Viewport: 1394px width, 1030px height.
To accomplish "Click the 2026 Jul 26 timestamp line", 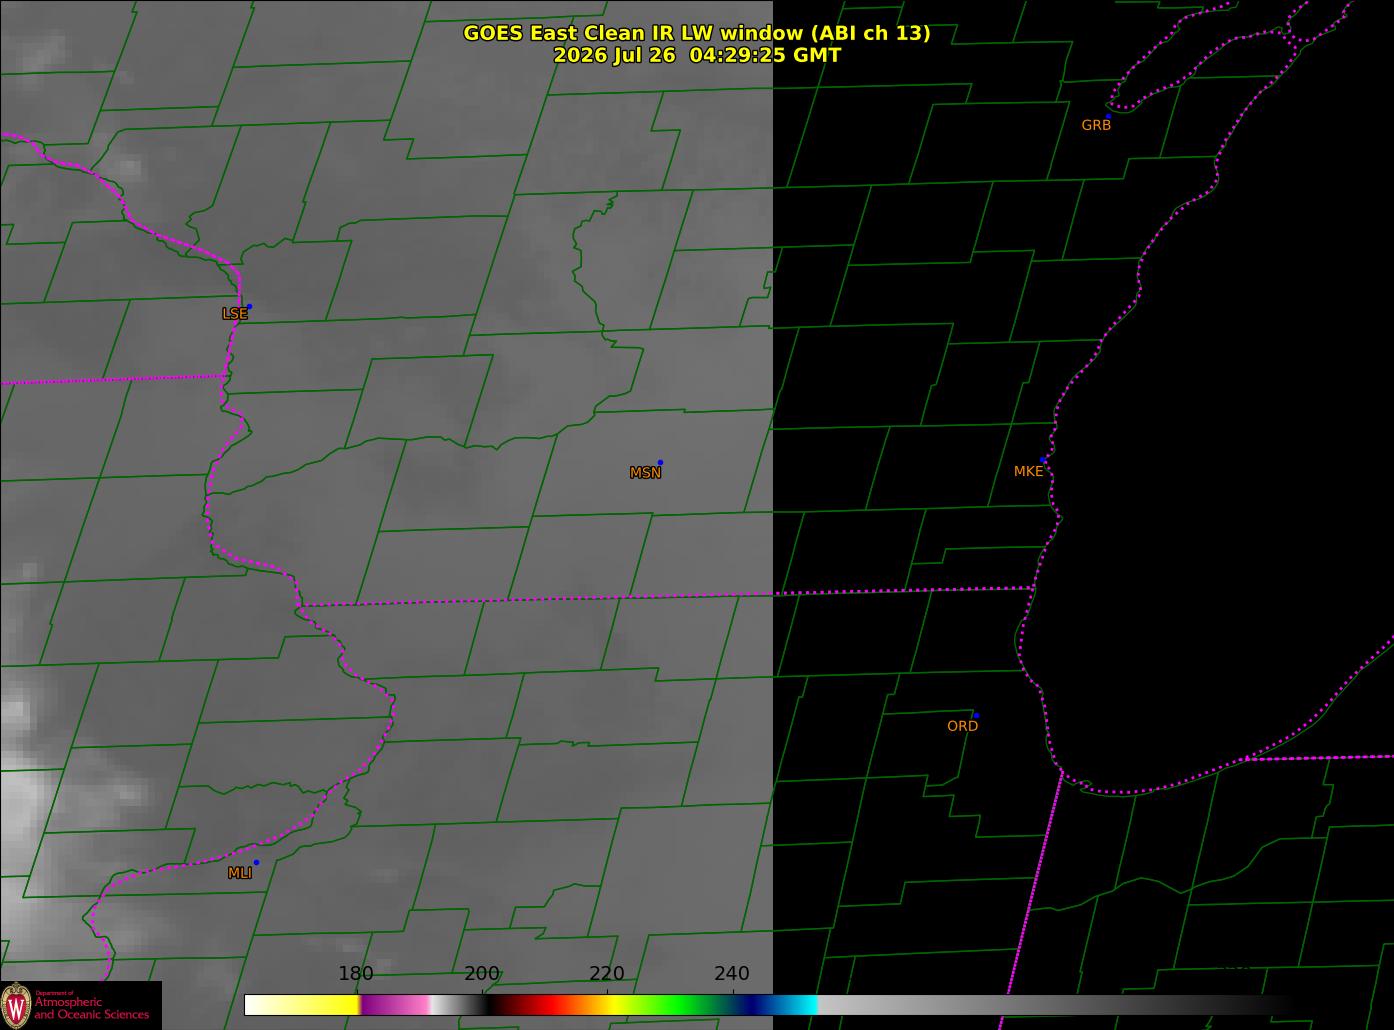I will [x=697, y=55].
